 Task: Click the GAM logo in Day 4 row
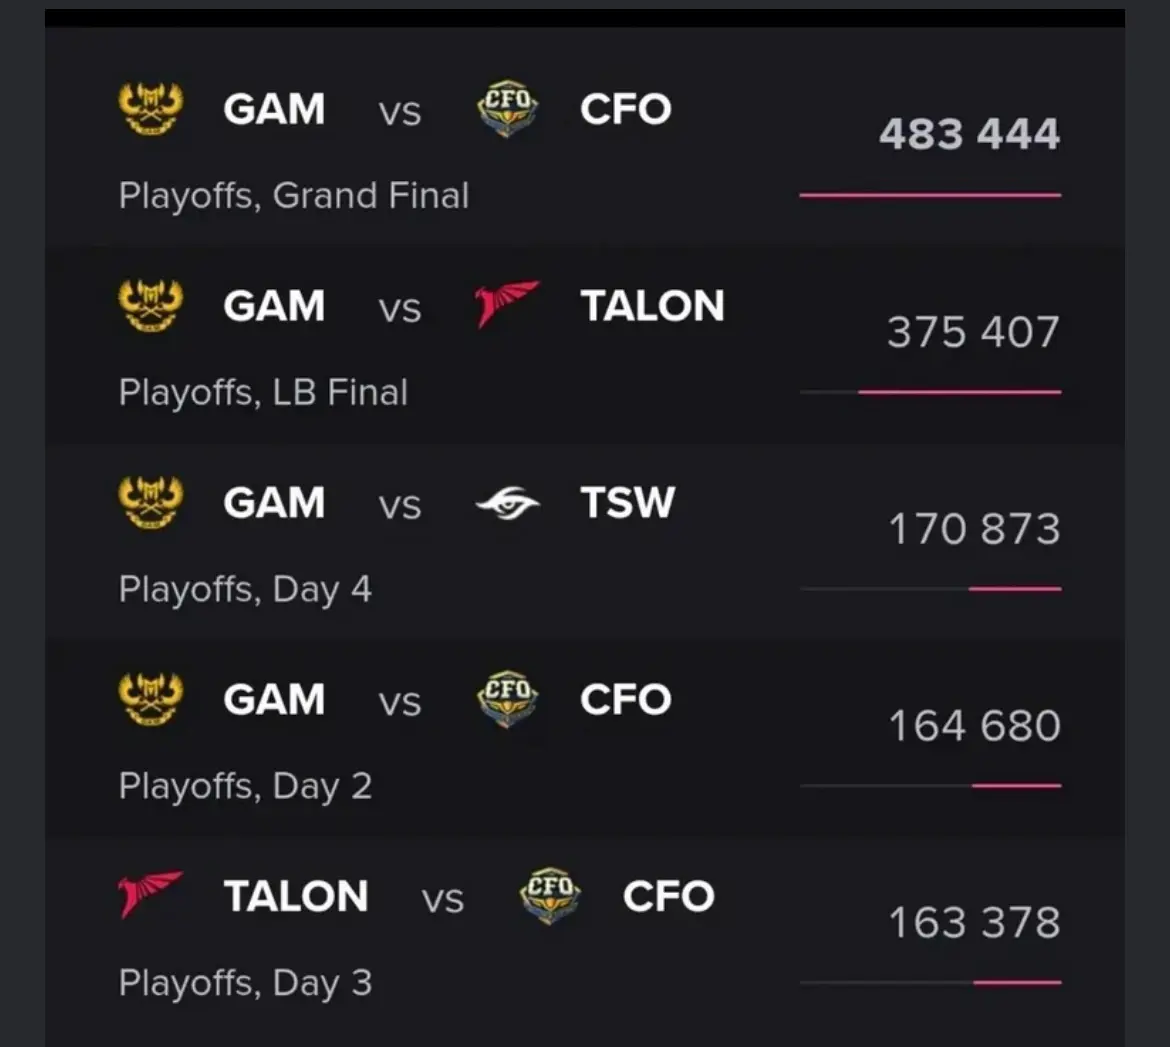coord(151,502)
